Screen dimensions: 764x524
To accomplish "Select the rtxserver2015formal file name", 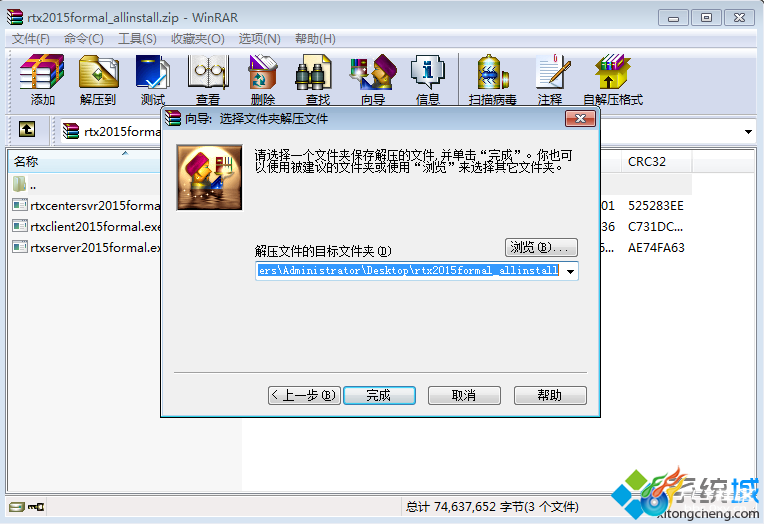I will click(x=96, y=247).
